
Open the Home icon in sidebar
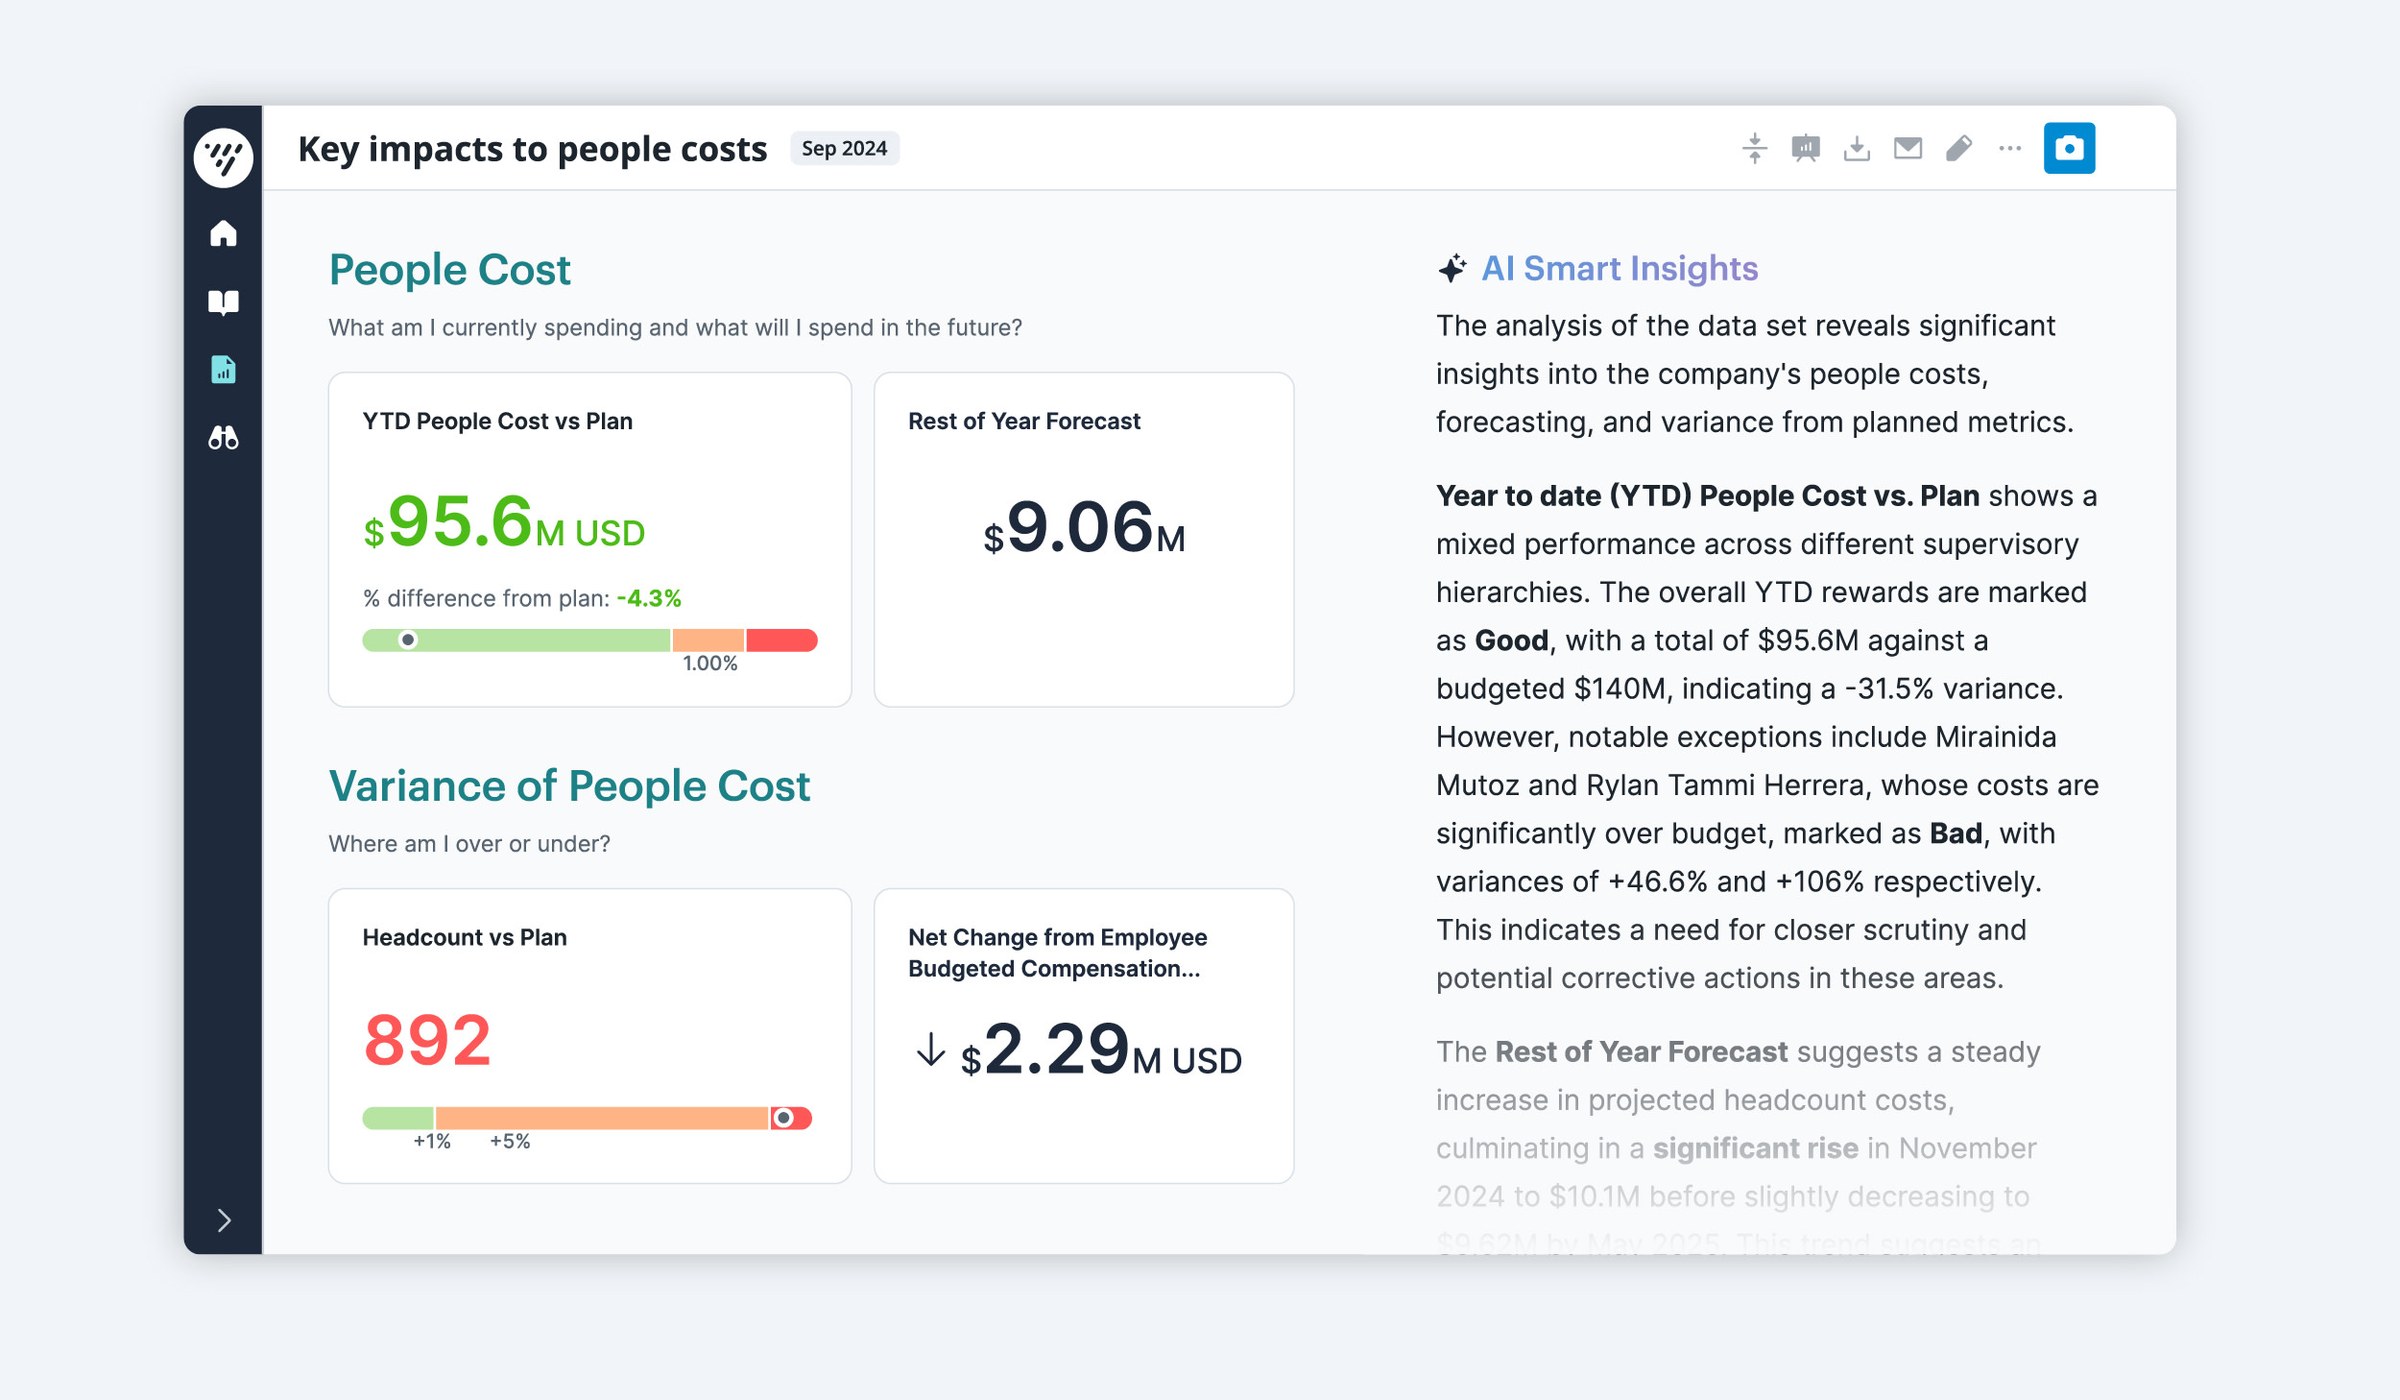tap(223, 233)
